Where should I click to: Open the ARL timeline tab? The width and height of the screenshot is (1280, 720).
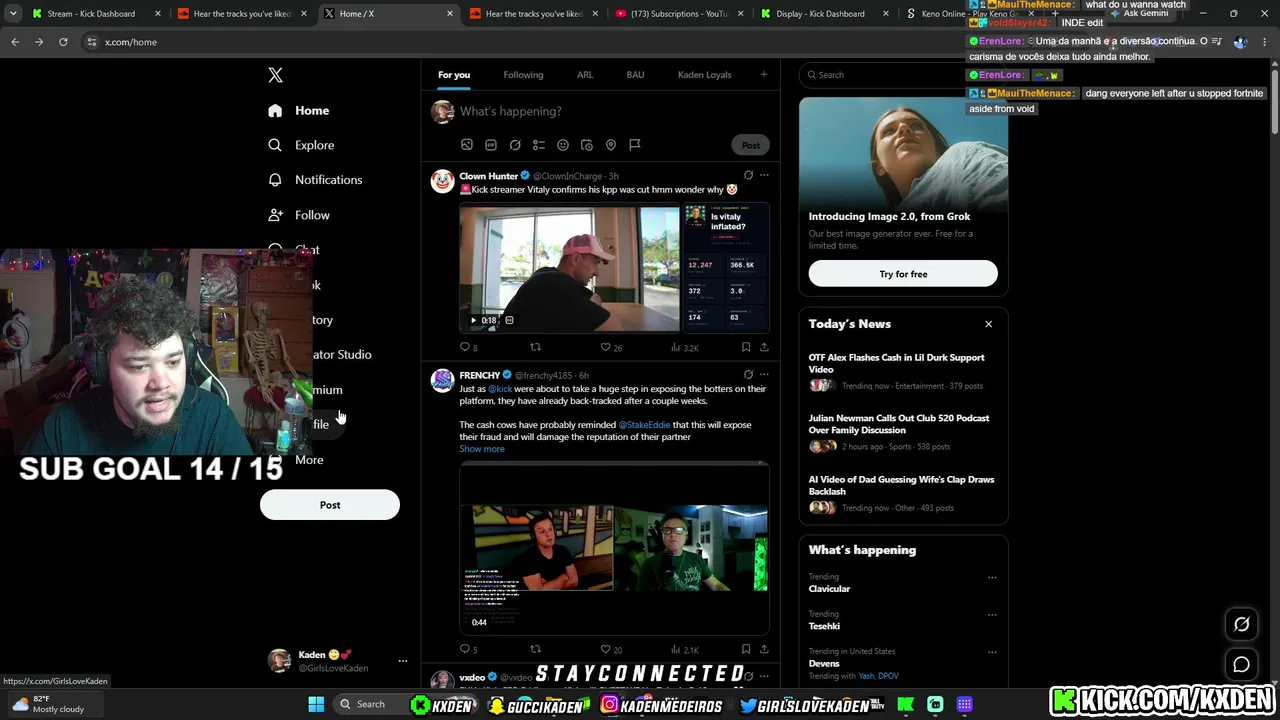point(585,75)
